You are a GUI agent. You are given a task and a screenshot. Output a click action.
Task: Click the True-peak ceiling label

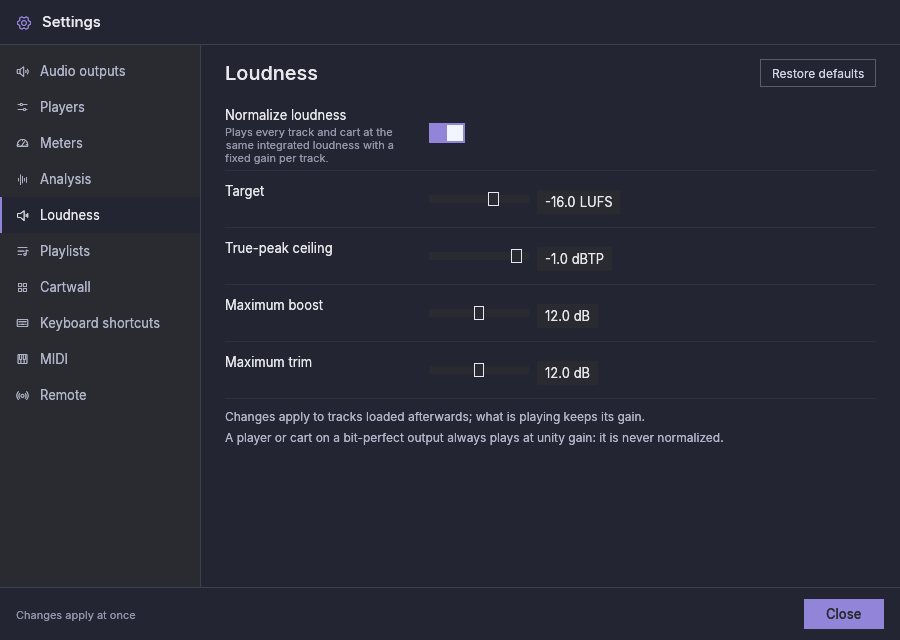[278, 248]
